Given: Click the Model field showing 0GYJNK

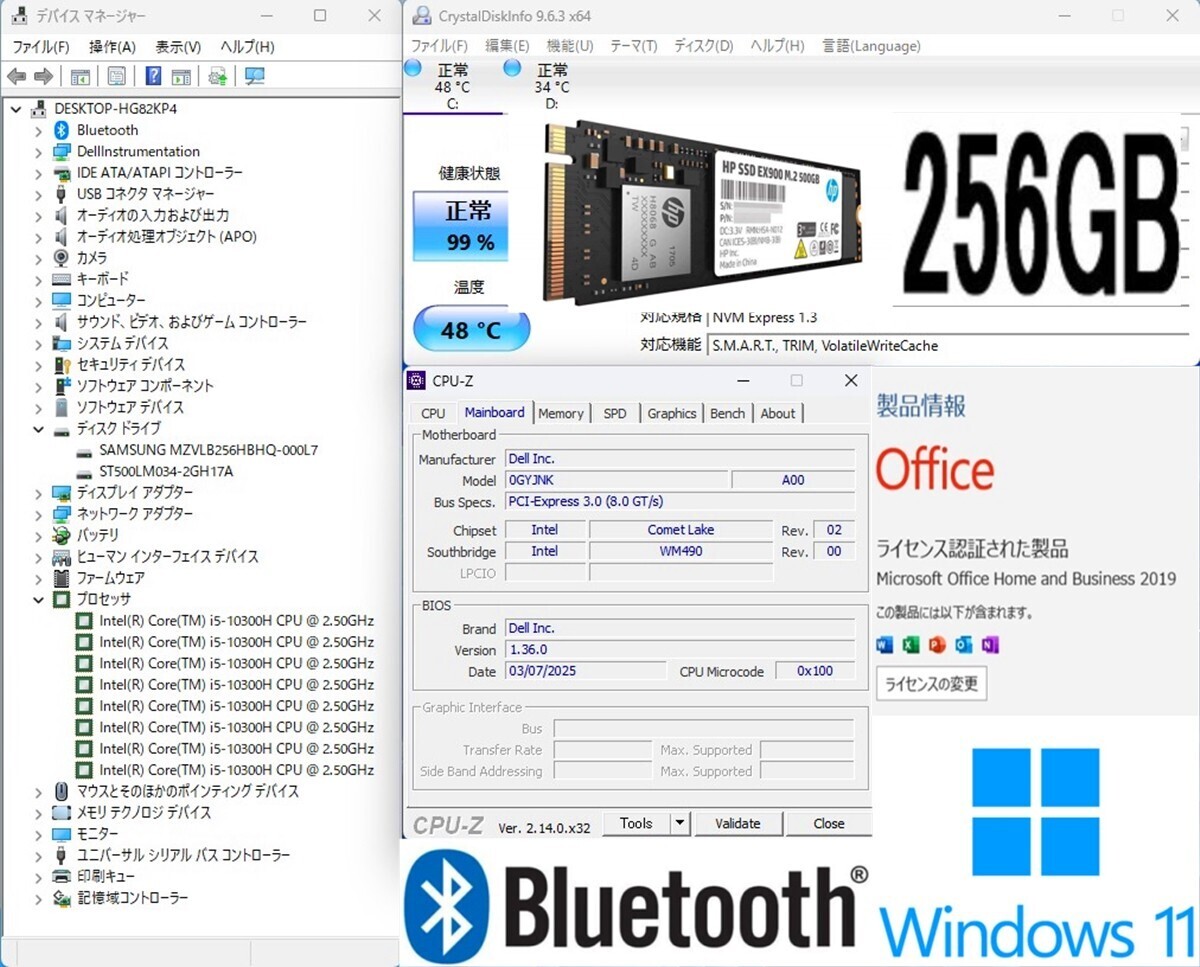Looking at the screenshot, I should 616,480.
